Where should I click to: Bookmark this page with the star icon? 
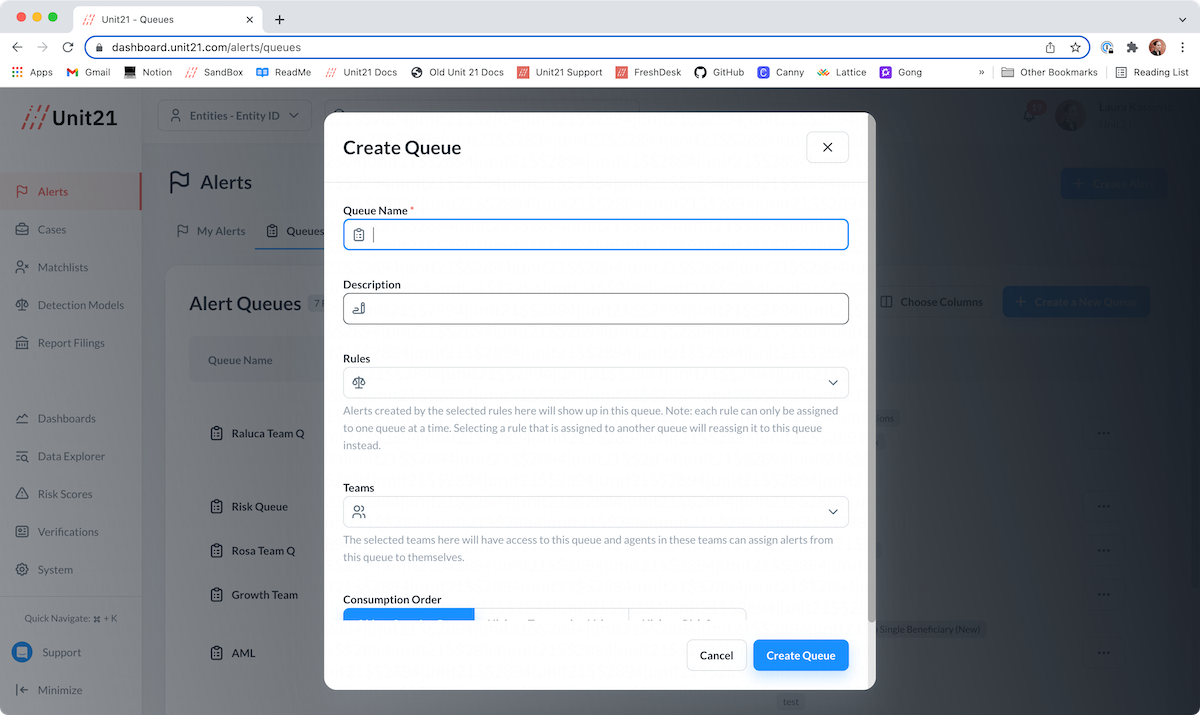tap(1075, 47)
